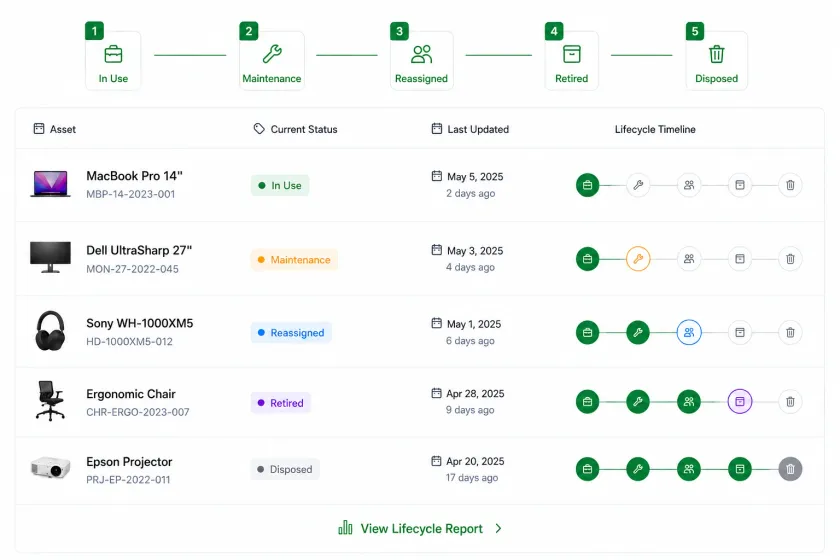This screenshot has height=560, width=840.
Task: Click the Apr 28, 2025 date
Action: [x=475, y=393]
